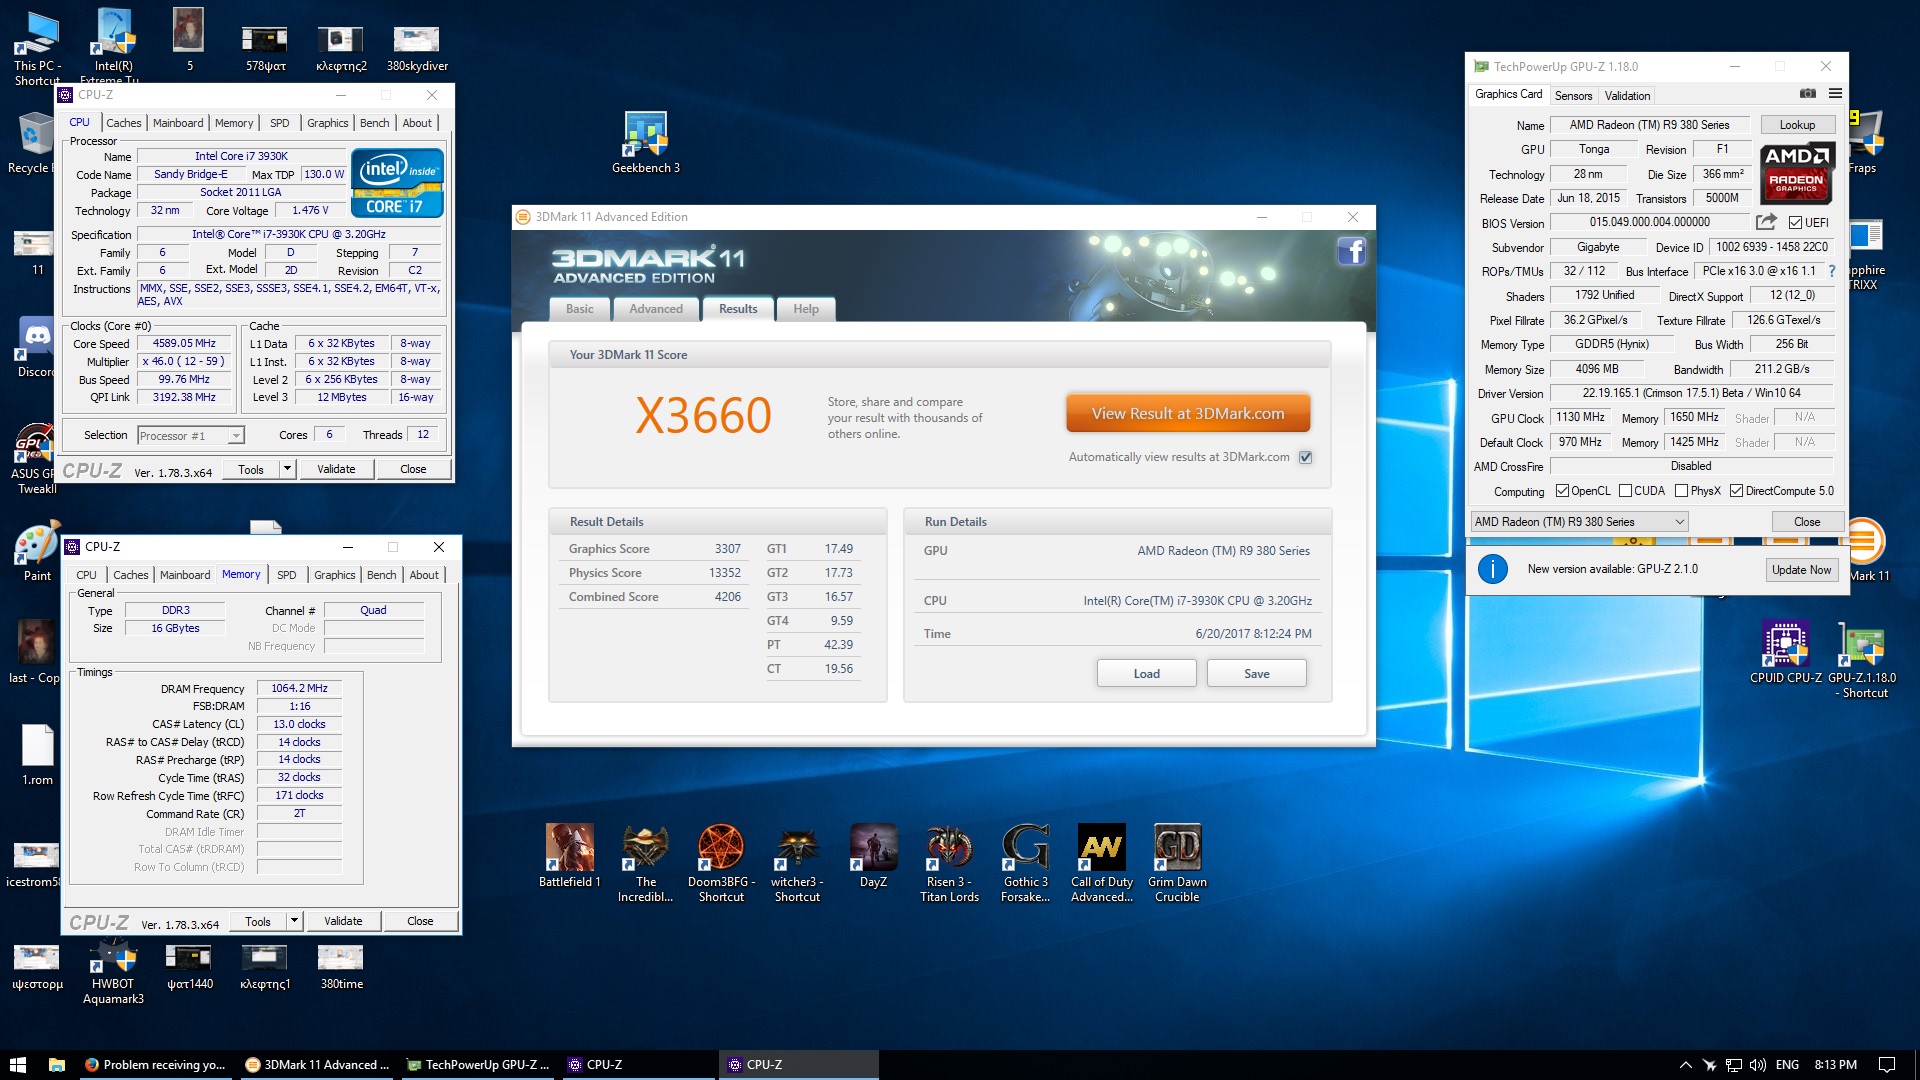The height and width of the screenshot is (1080, 1920).
Task: Open the 578ψατ desktop icon
Action: tap(265, 47)
